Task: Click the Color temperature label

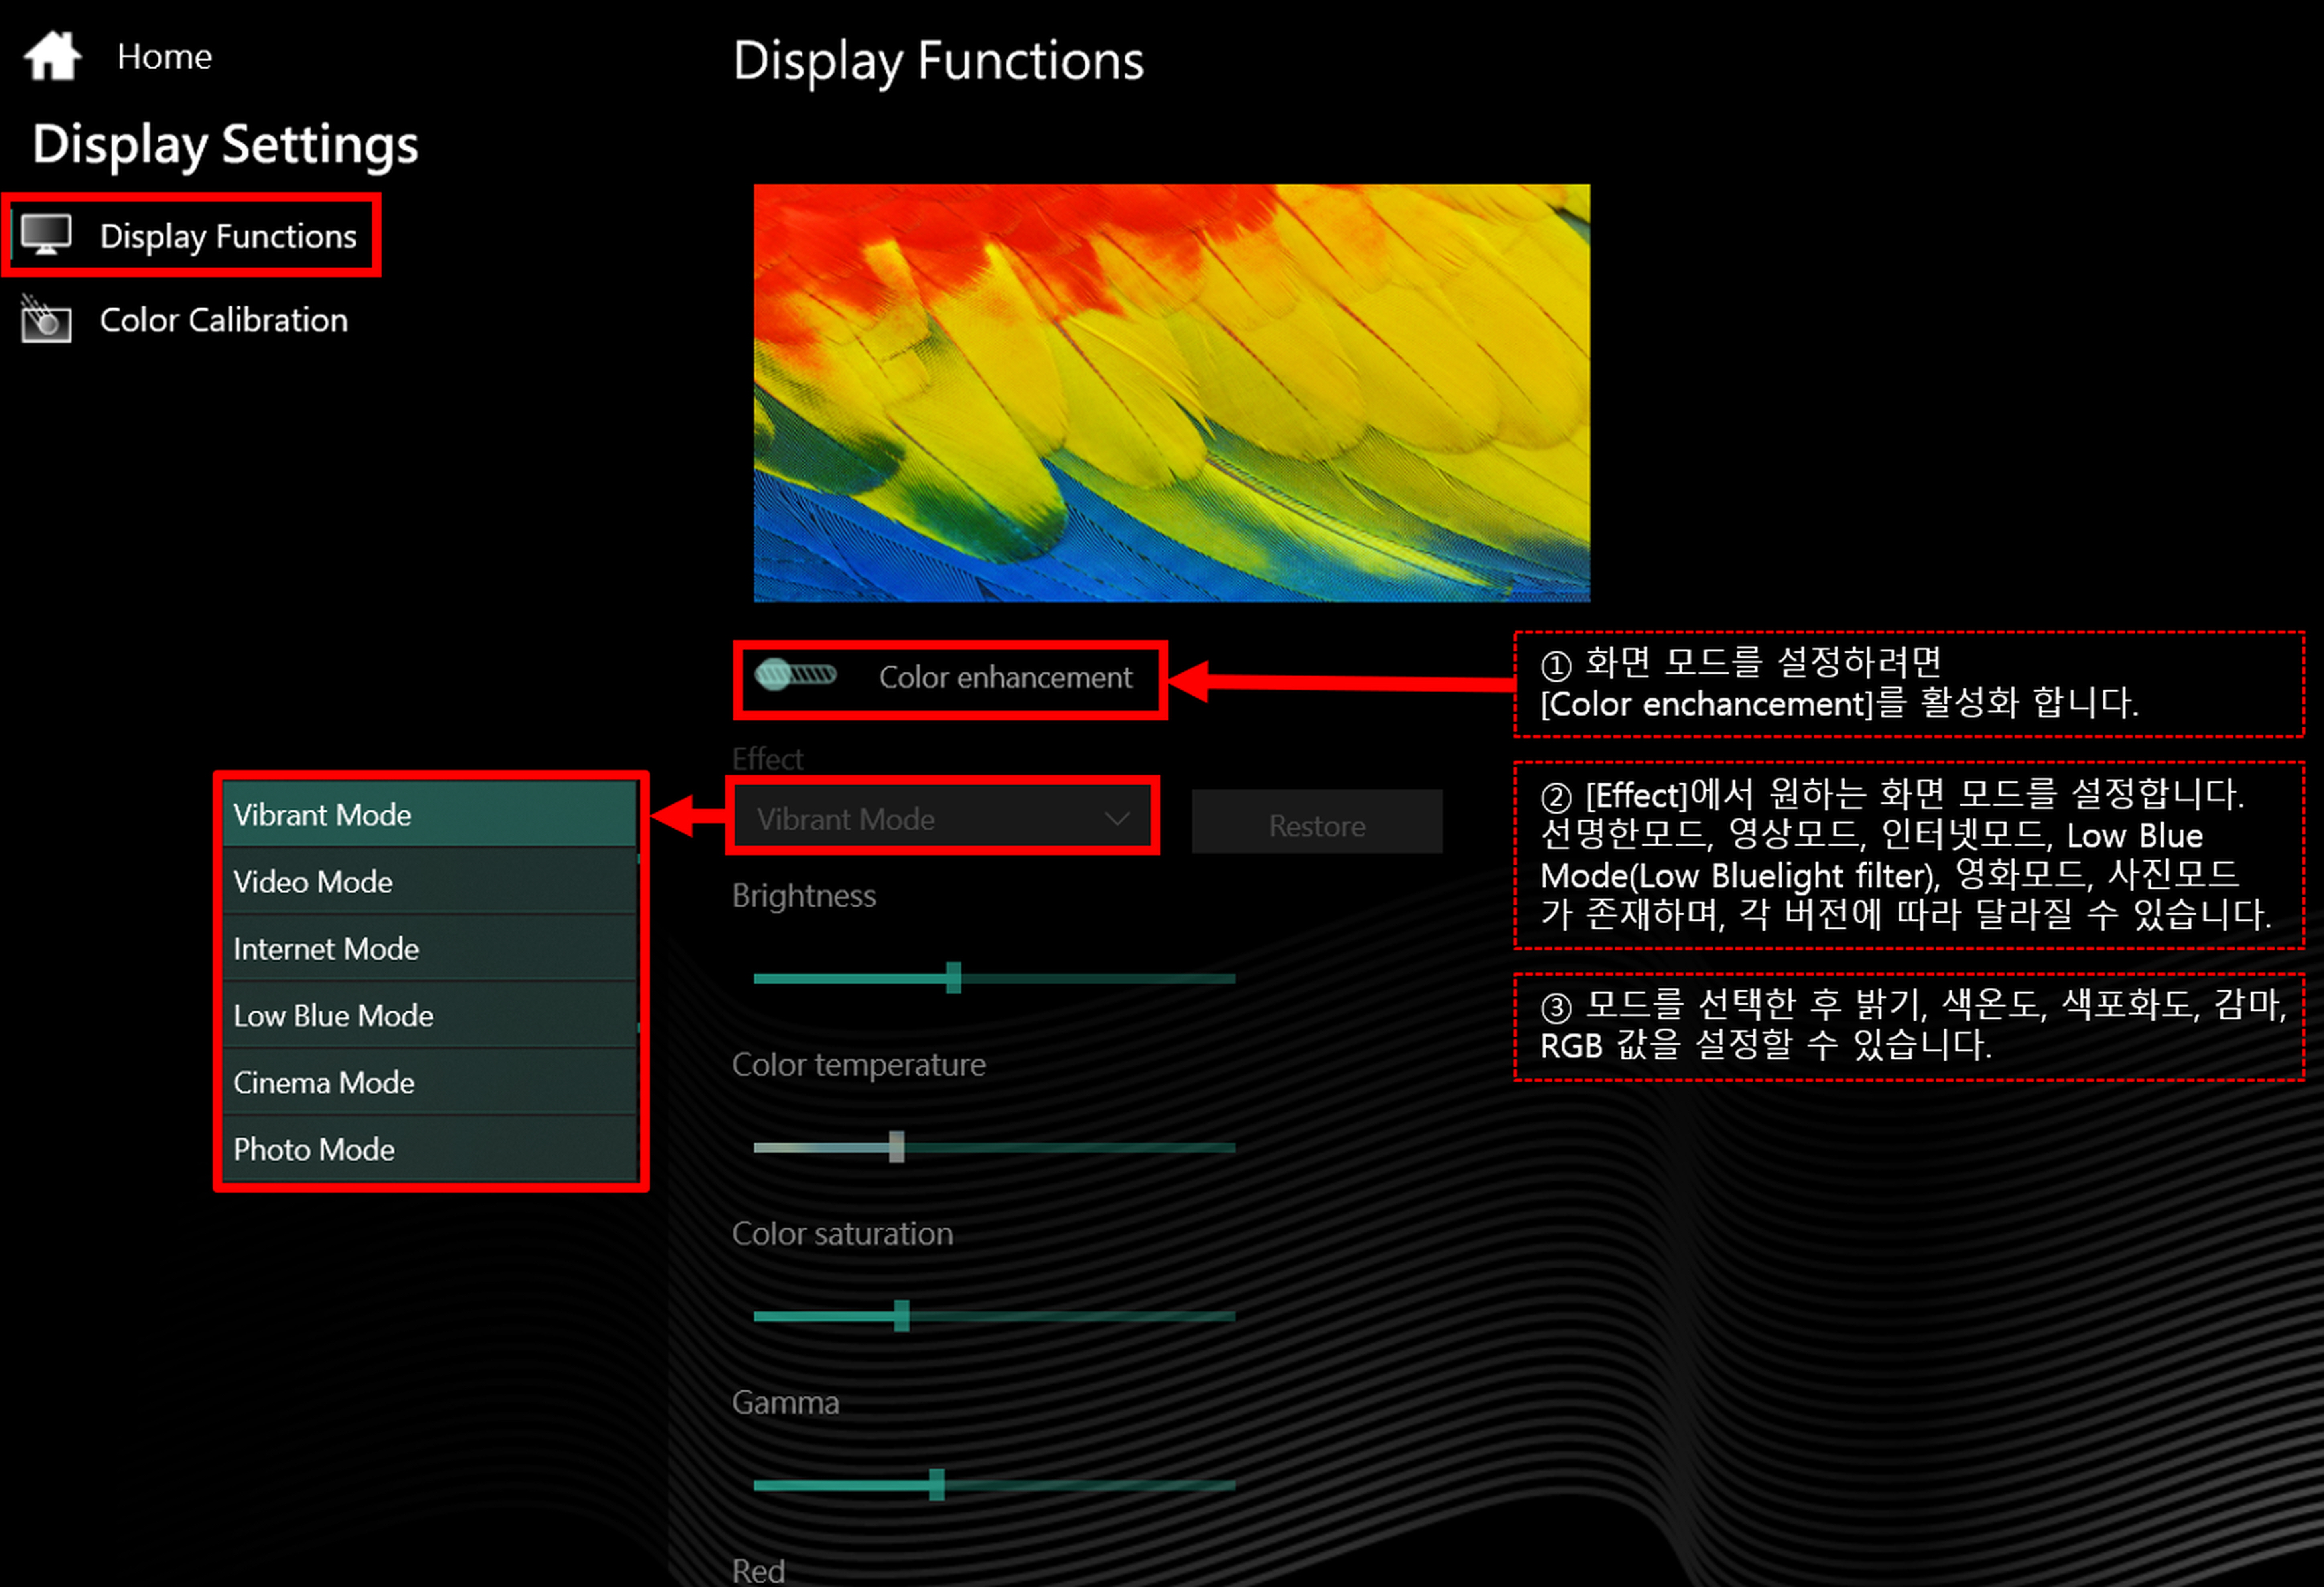Action: (859, 1065)
